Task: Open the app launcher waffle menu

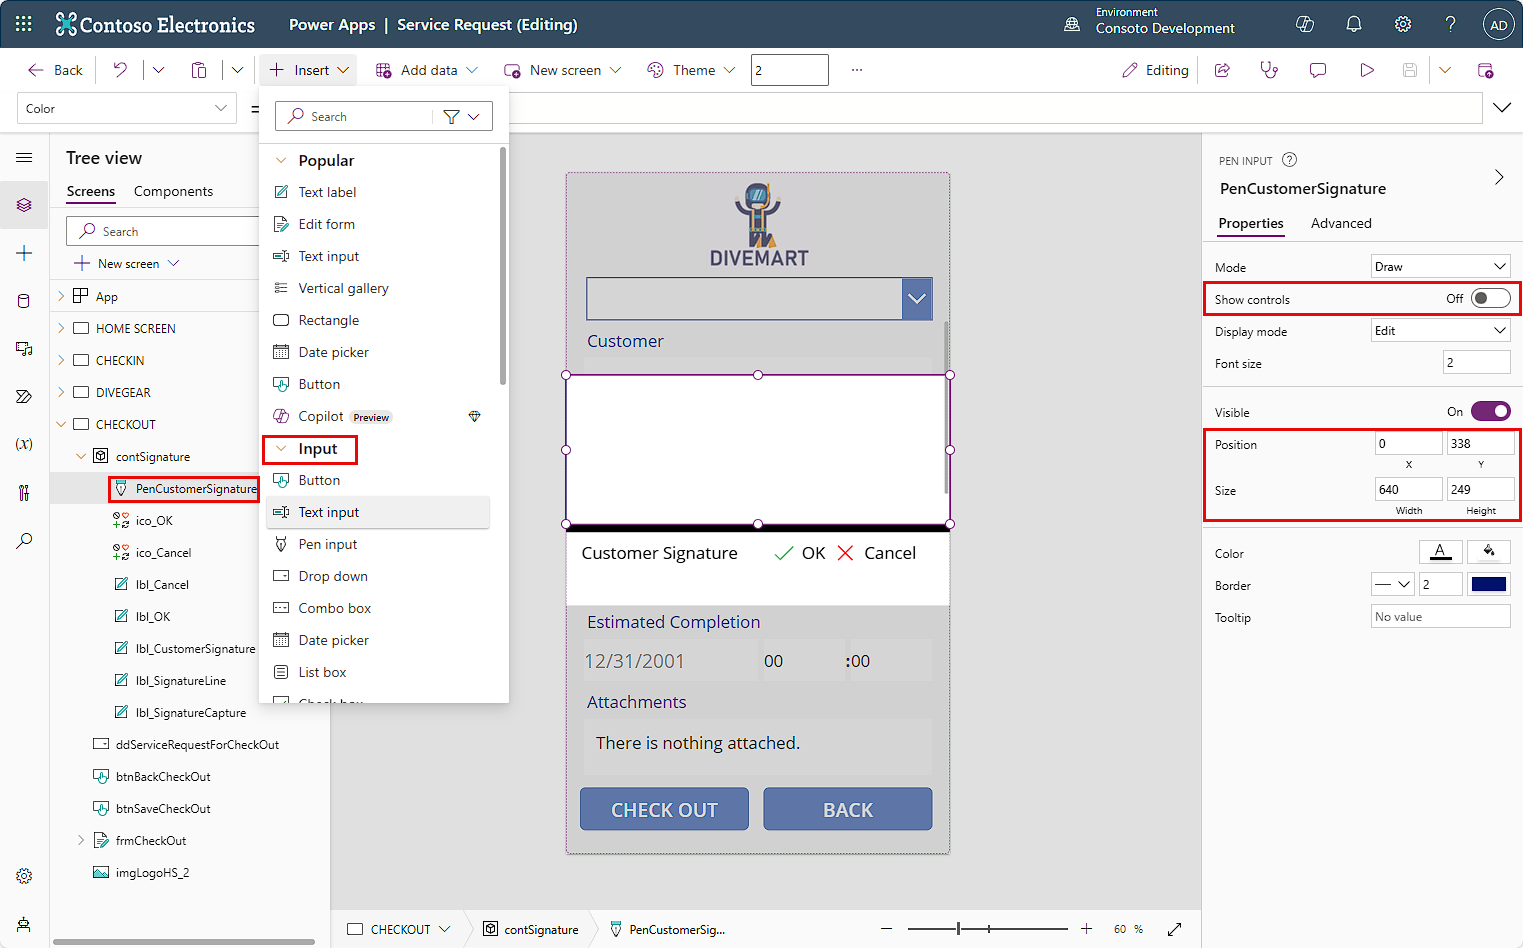Action: click(x=24, y=24)
